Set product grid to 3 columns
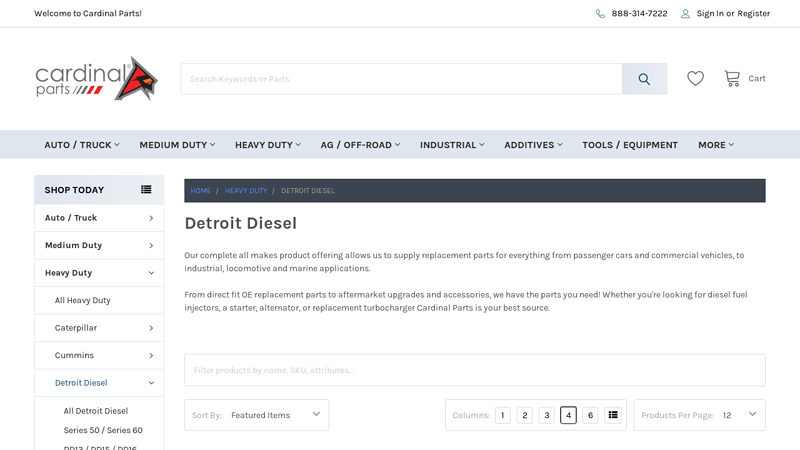The width and height of the screenshot is (800, 450). coord(546,415)
